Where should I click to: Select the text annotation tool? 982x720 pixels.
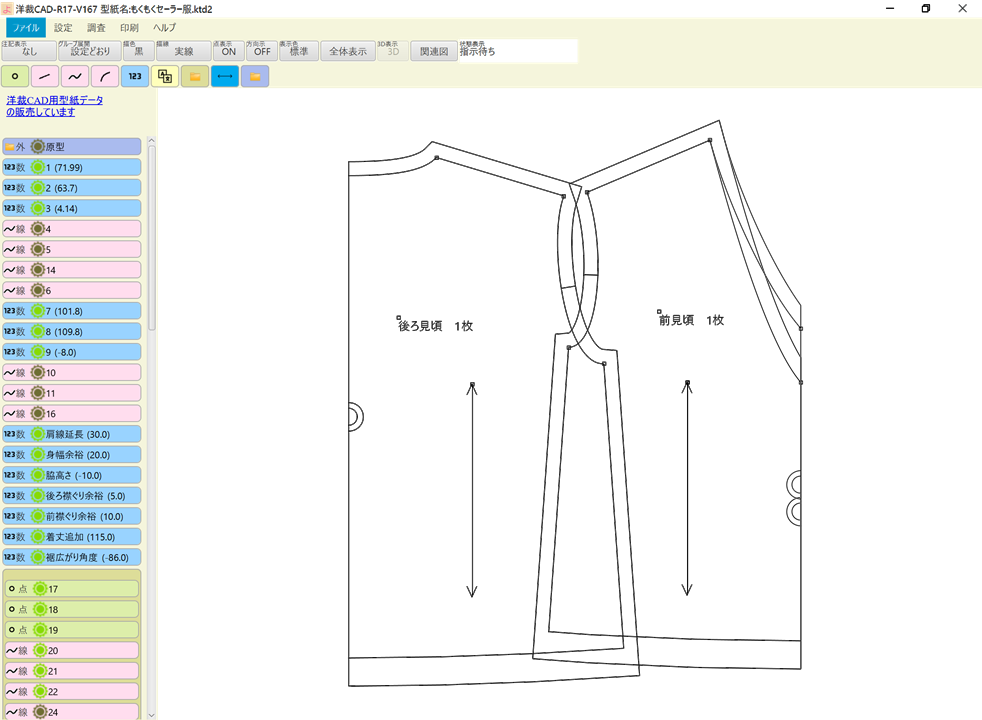[x=165, y=76]
